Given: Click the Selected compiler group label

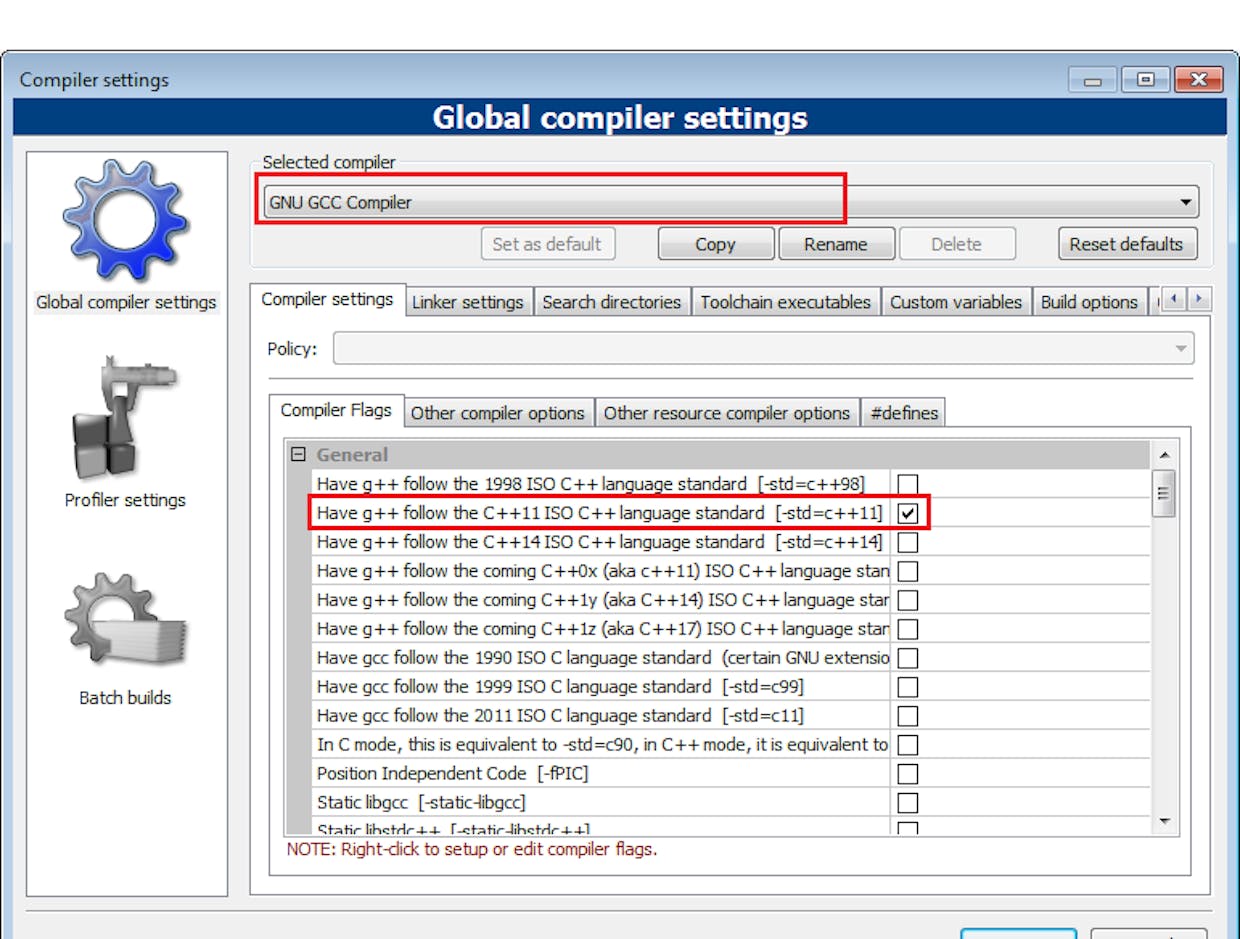Looking at the screenshot, I should (329, 162).
